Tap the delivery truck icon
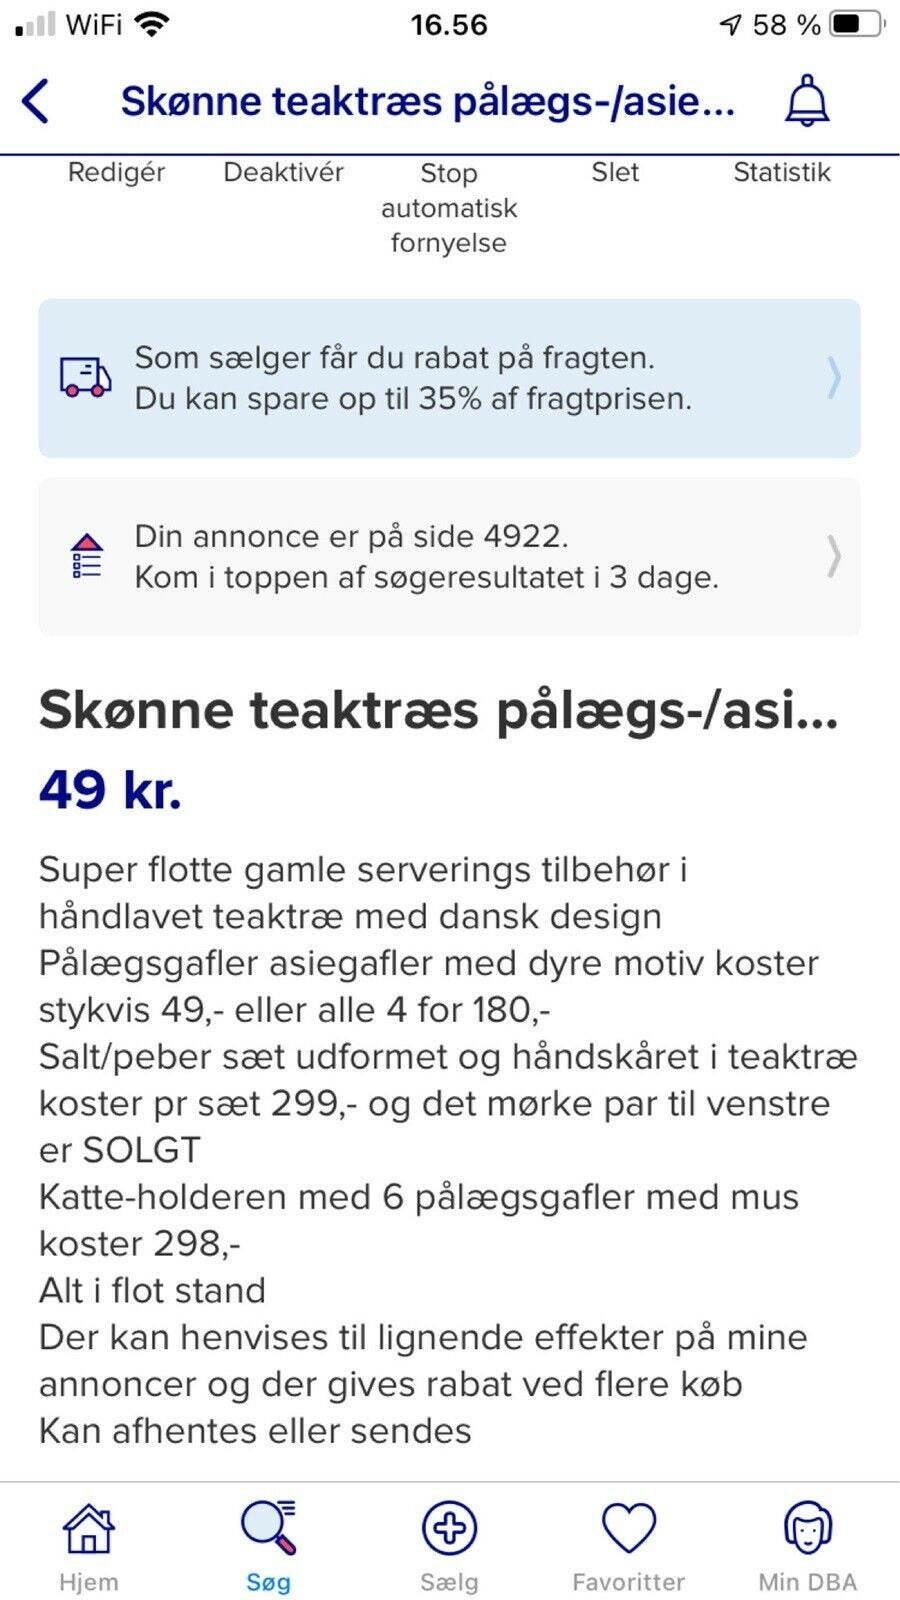Image resolution: width=900 pixels, height=1600 pixels. [85, 378]
